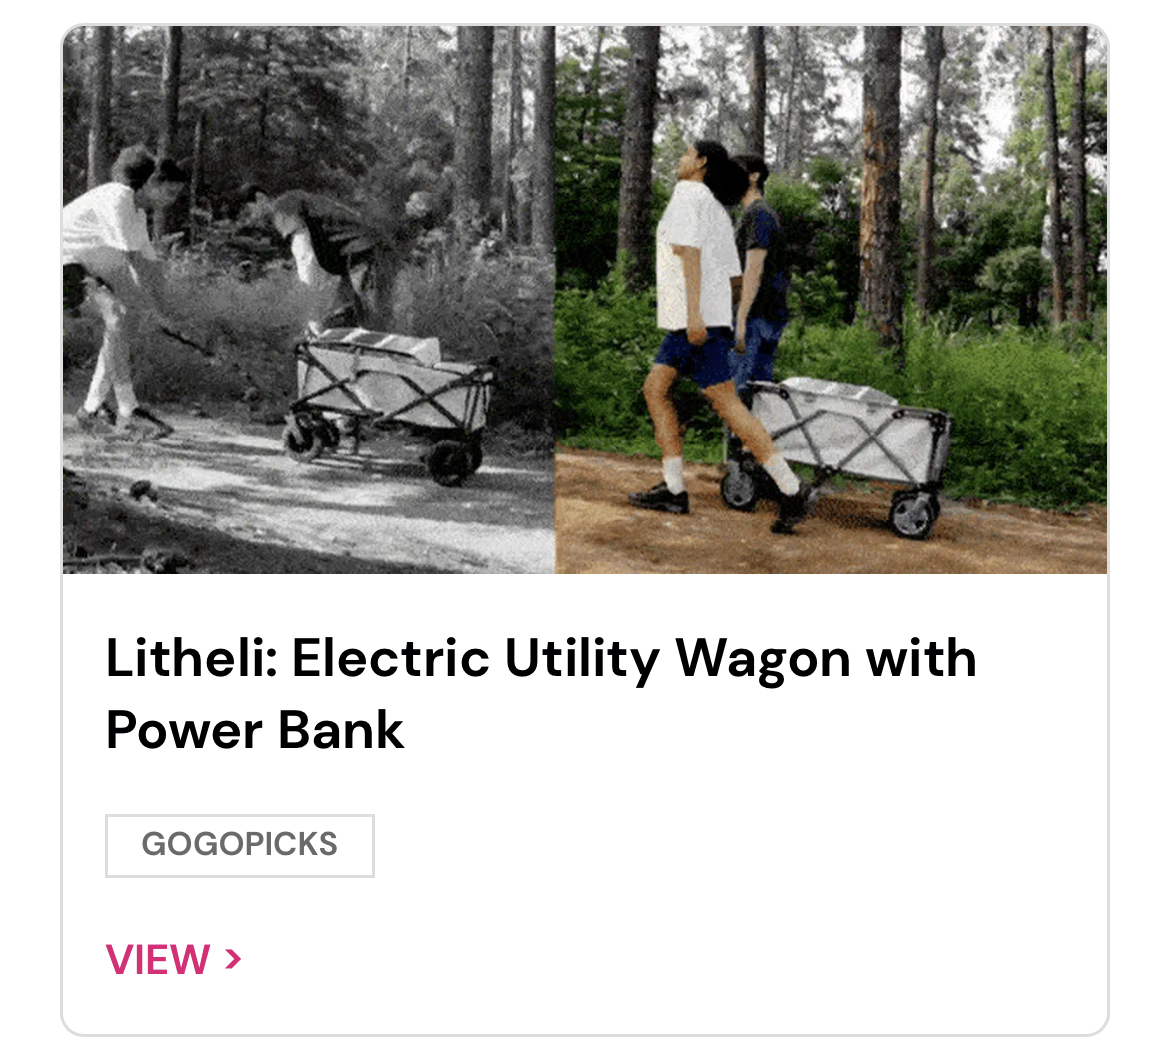
Task: Click the 'Wagon with' text in the heading
Action: [826, 658]
